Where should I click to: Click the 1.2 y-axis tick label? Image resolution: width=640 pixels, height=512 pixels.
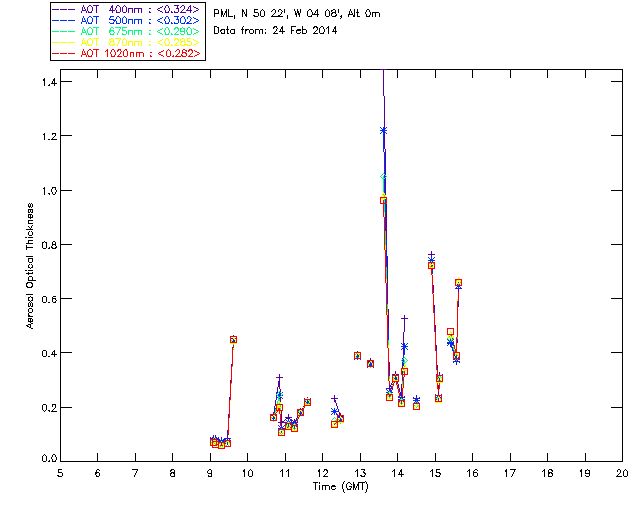[49, 136]
